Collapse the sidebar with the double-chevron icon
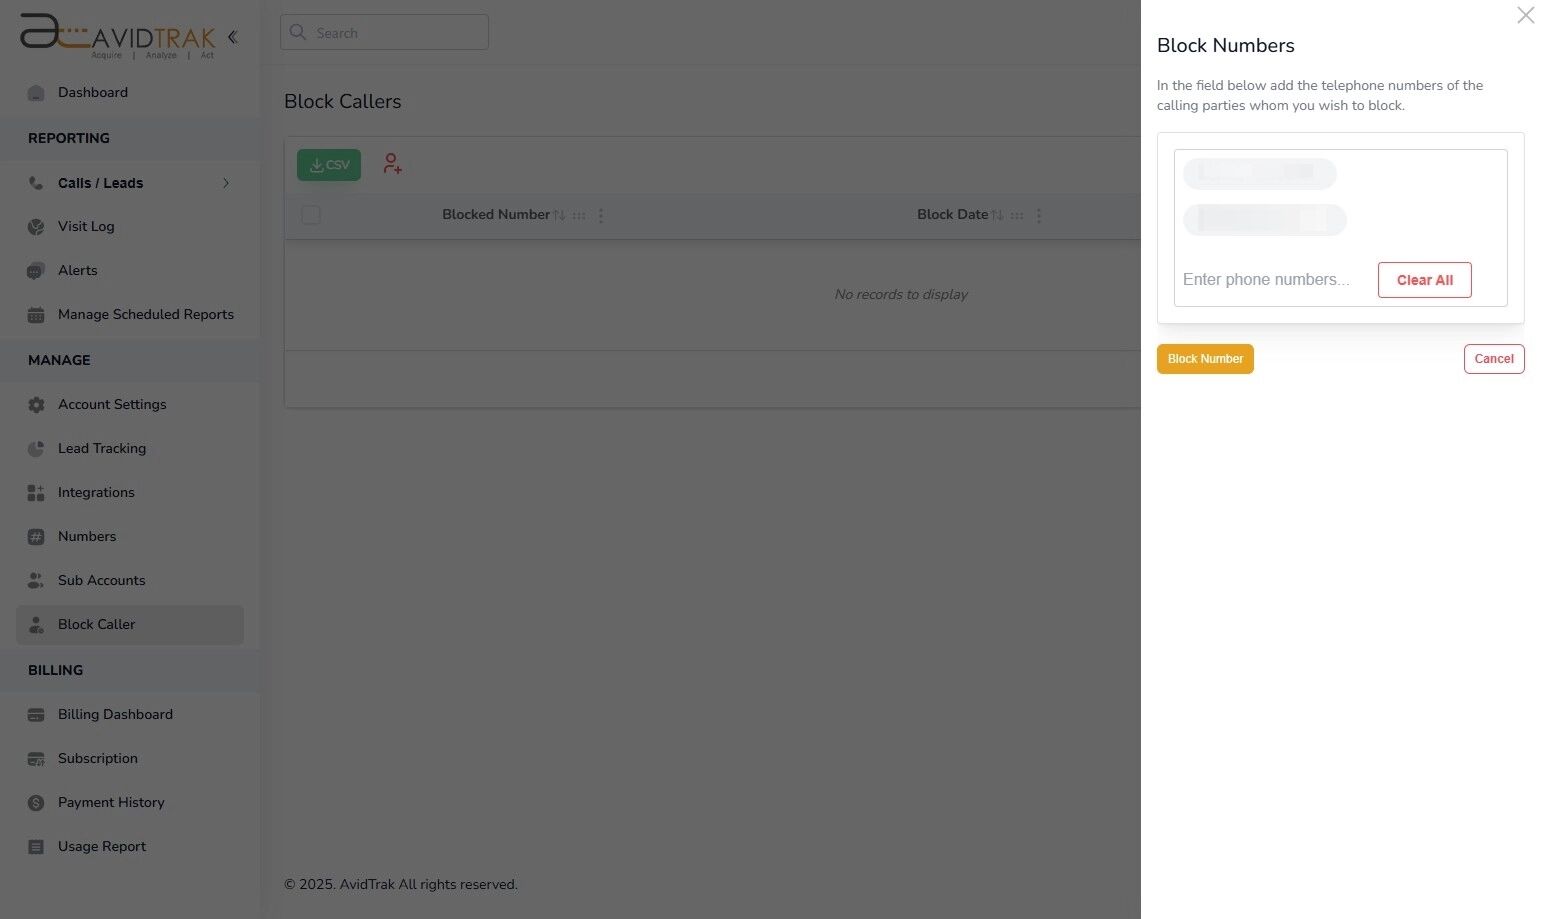This screenshot has height=919, width=1541. 232,37
